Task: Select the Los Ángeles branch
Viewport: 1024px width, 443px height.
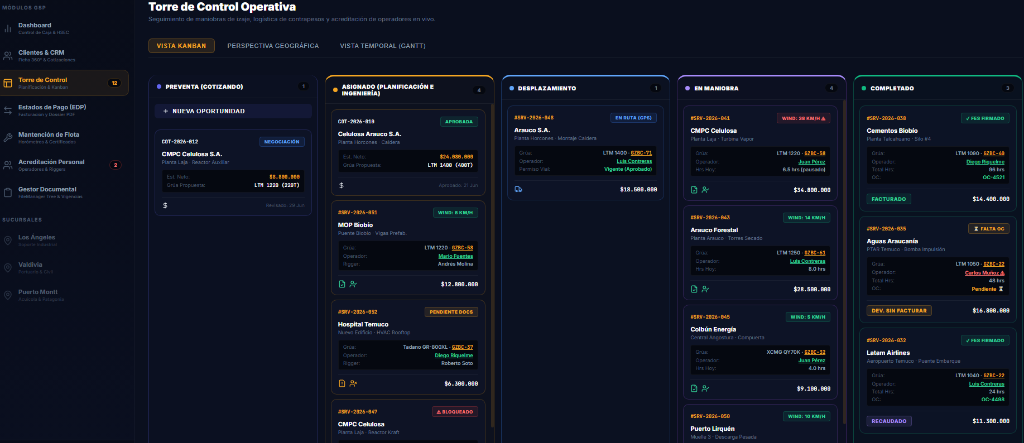Action: click(x=65, y=240)
